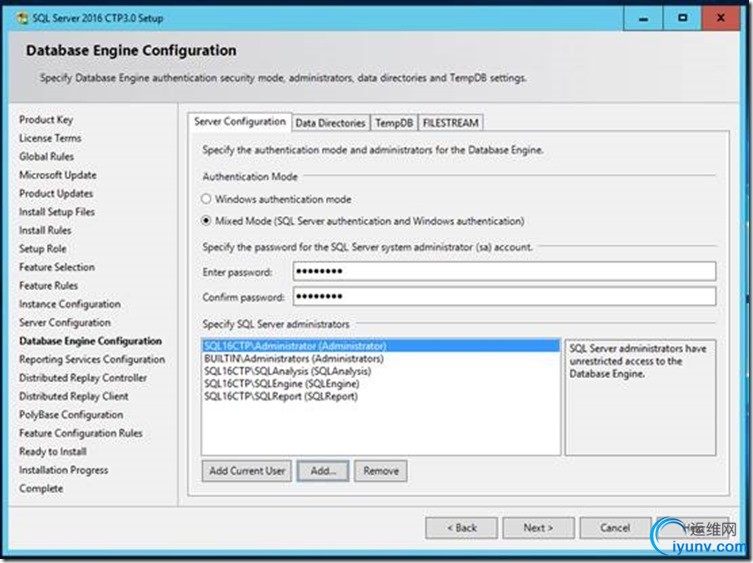Screen dimensions: 753x563
Task: Click the Add... button
Action: click(323, 471)
